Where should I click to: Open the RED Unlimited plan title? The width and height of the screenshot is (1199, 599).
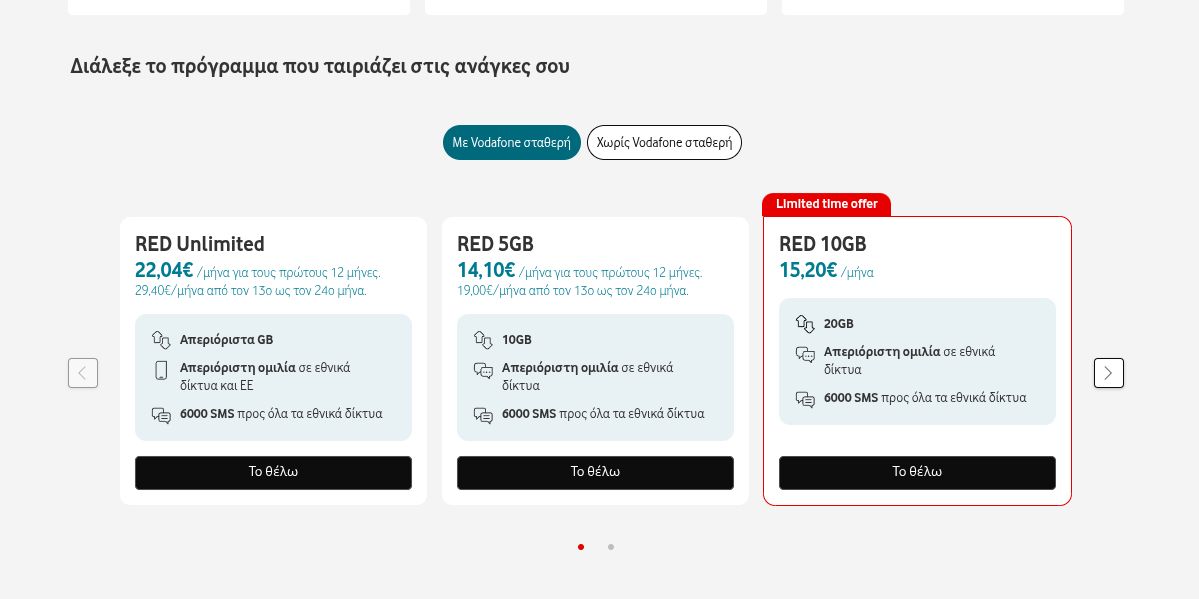(x=200, y=244)
